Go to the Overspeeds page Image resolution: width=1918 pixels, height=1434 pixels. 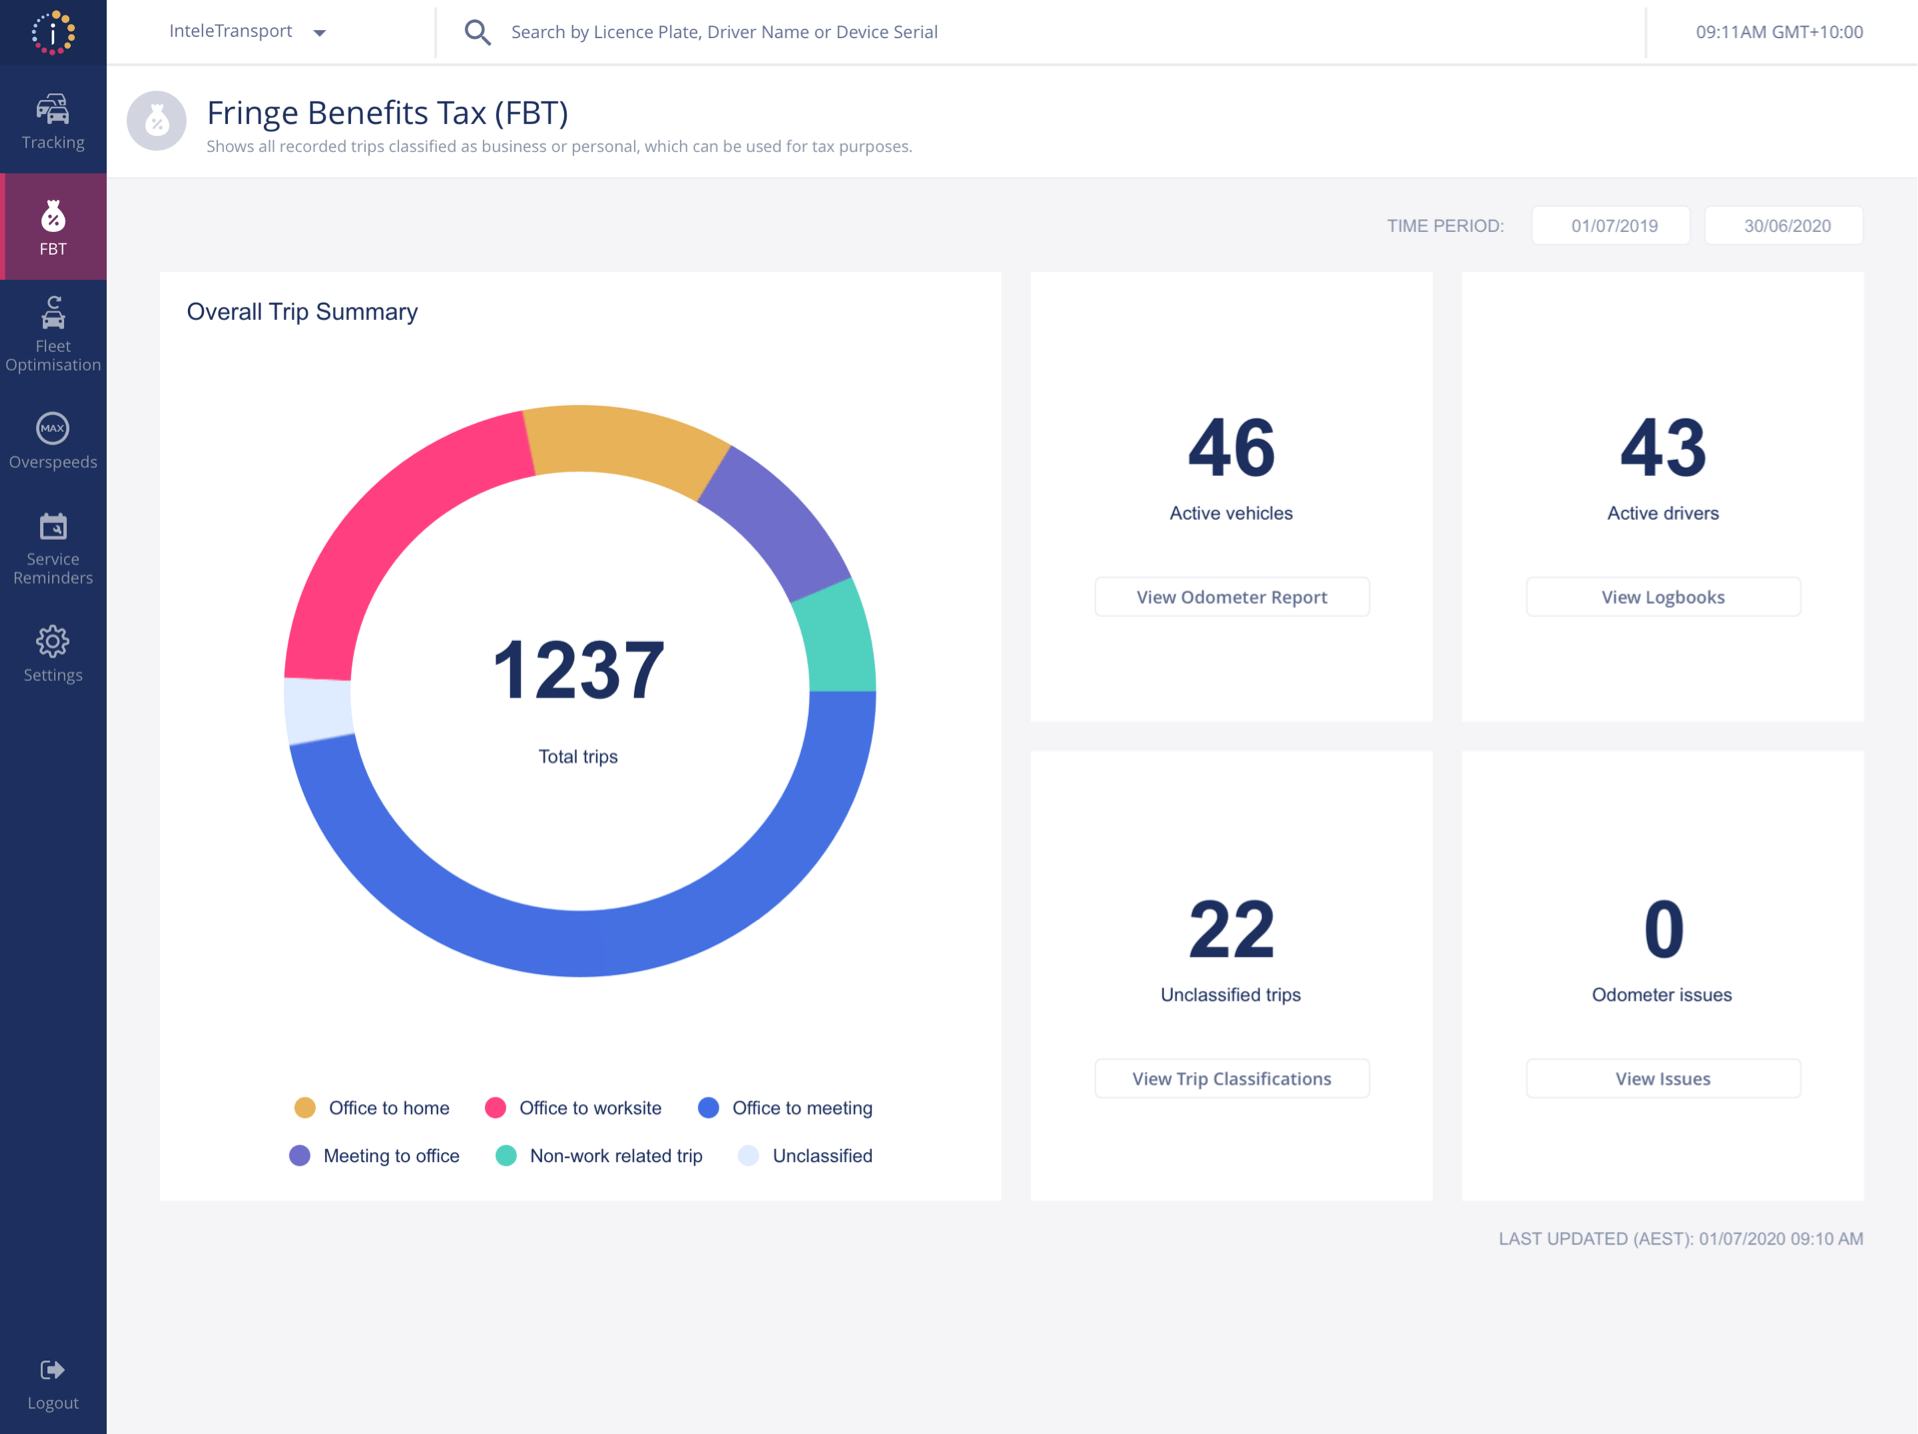[x=53, y=440]
